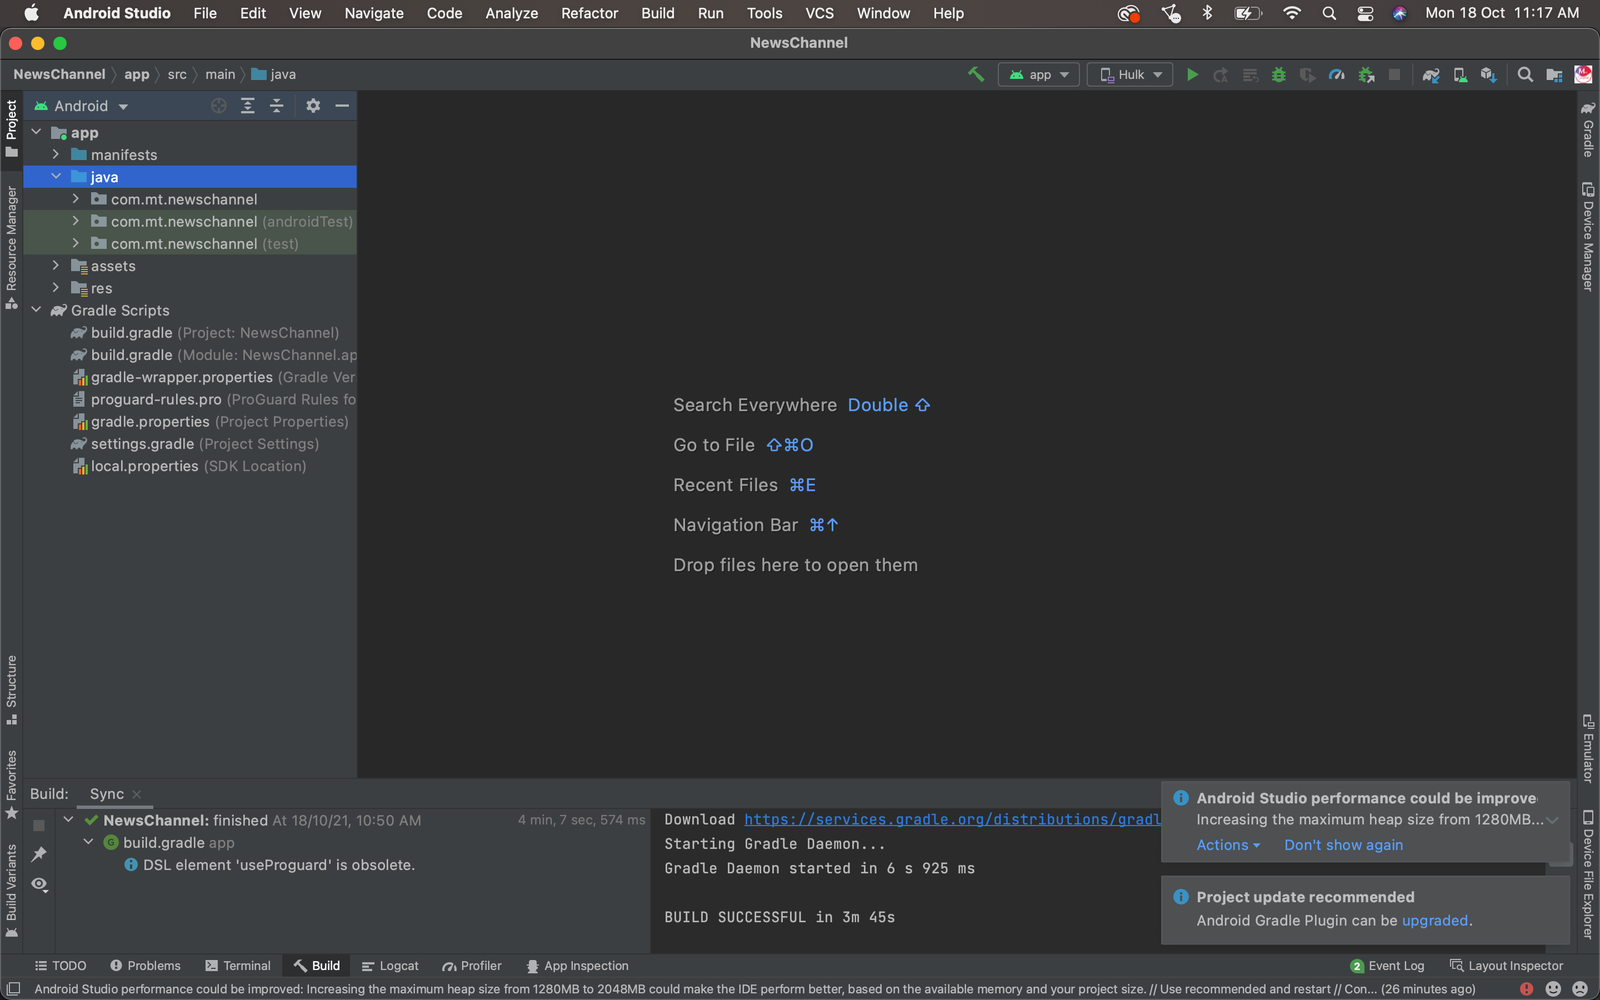1600x1000 pixels.
Task: Toggle the Gradle side panel tab
Action: coord(1588,129)
